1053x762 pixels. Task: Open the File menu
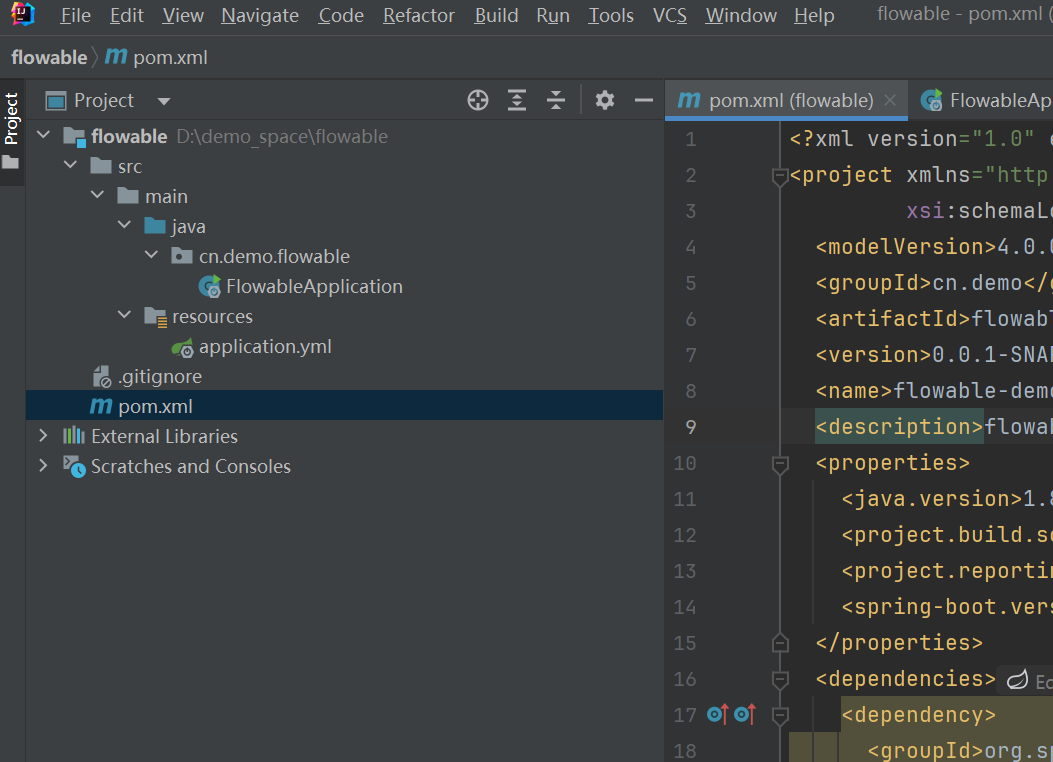[x=75, y=15]
